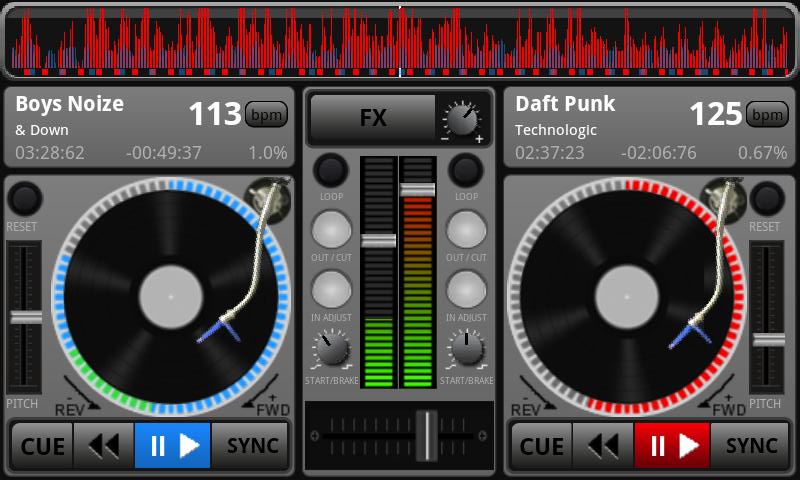The width and height of the screenshot is (800, 480).
Task: Click the 113 tempo value
Action: point(215,114)
